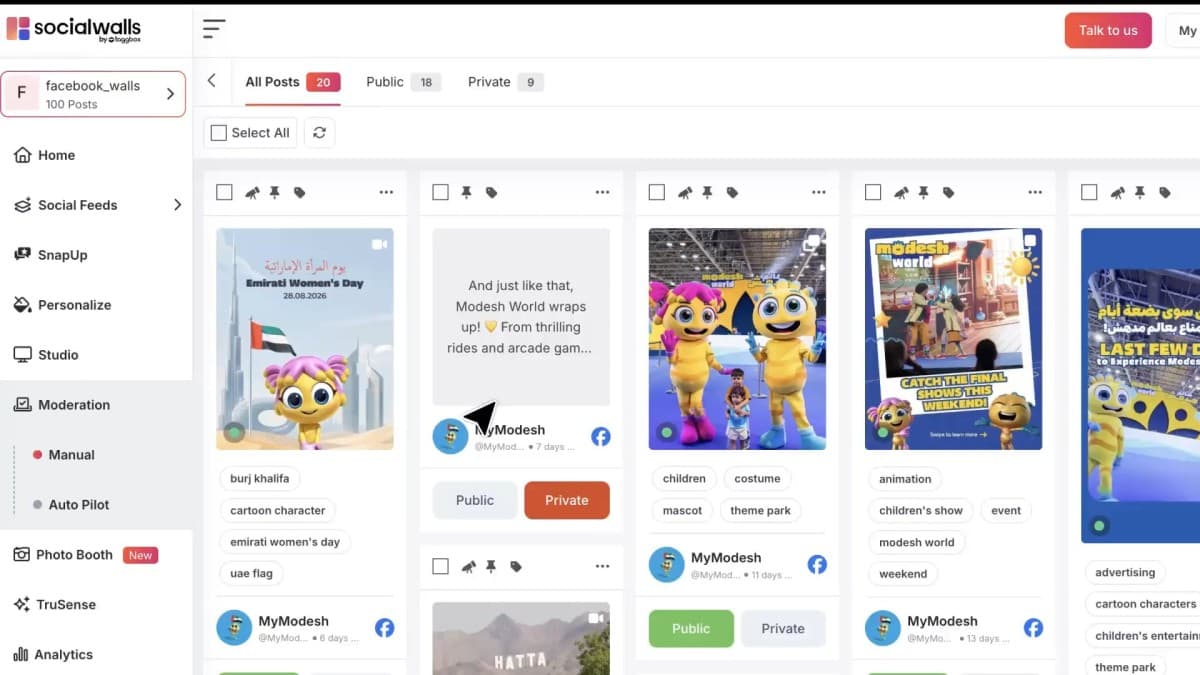Viewport: 1200px width, 675px height.
Task: Set the mascot costume post to Private
Action: pos(783,628)
